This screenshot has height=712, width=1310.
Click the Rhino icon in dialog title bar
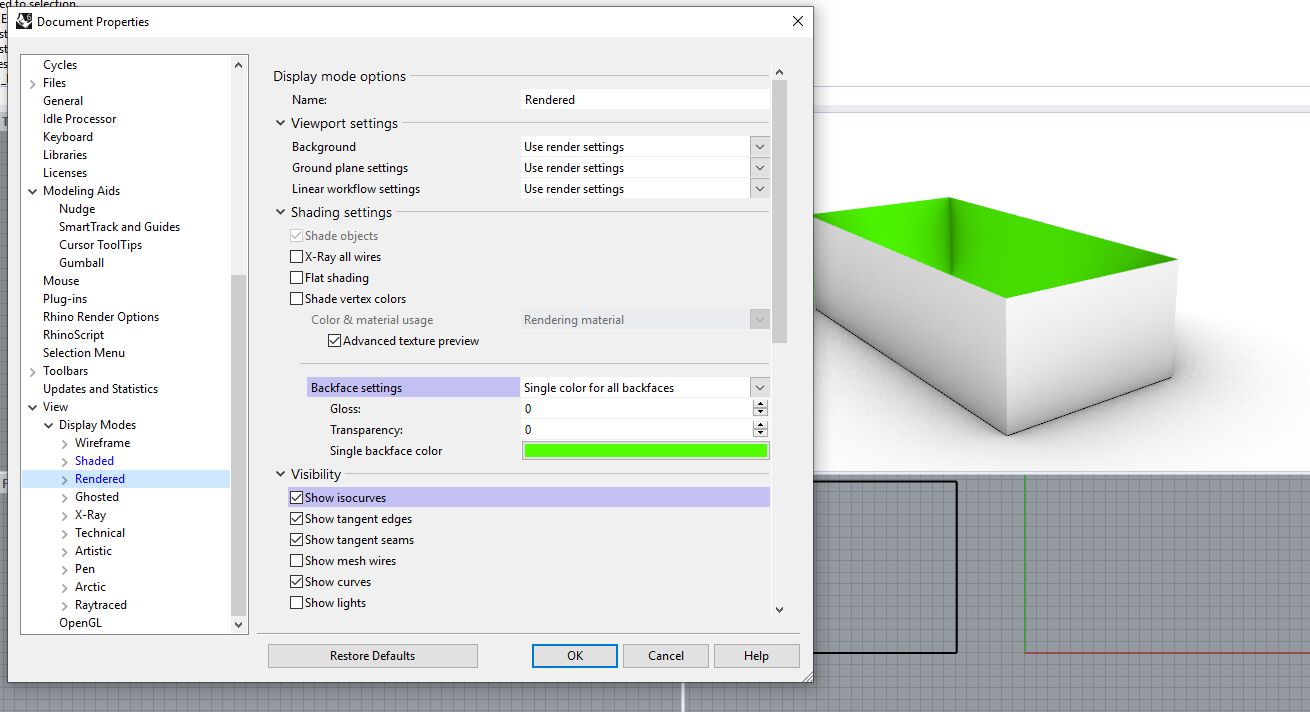[24, 21]
